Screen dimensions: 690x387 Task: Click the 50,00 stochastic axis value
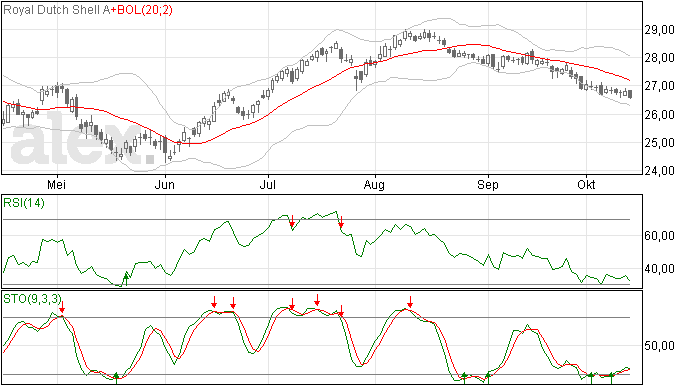[659, 346]
